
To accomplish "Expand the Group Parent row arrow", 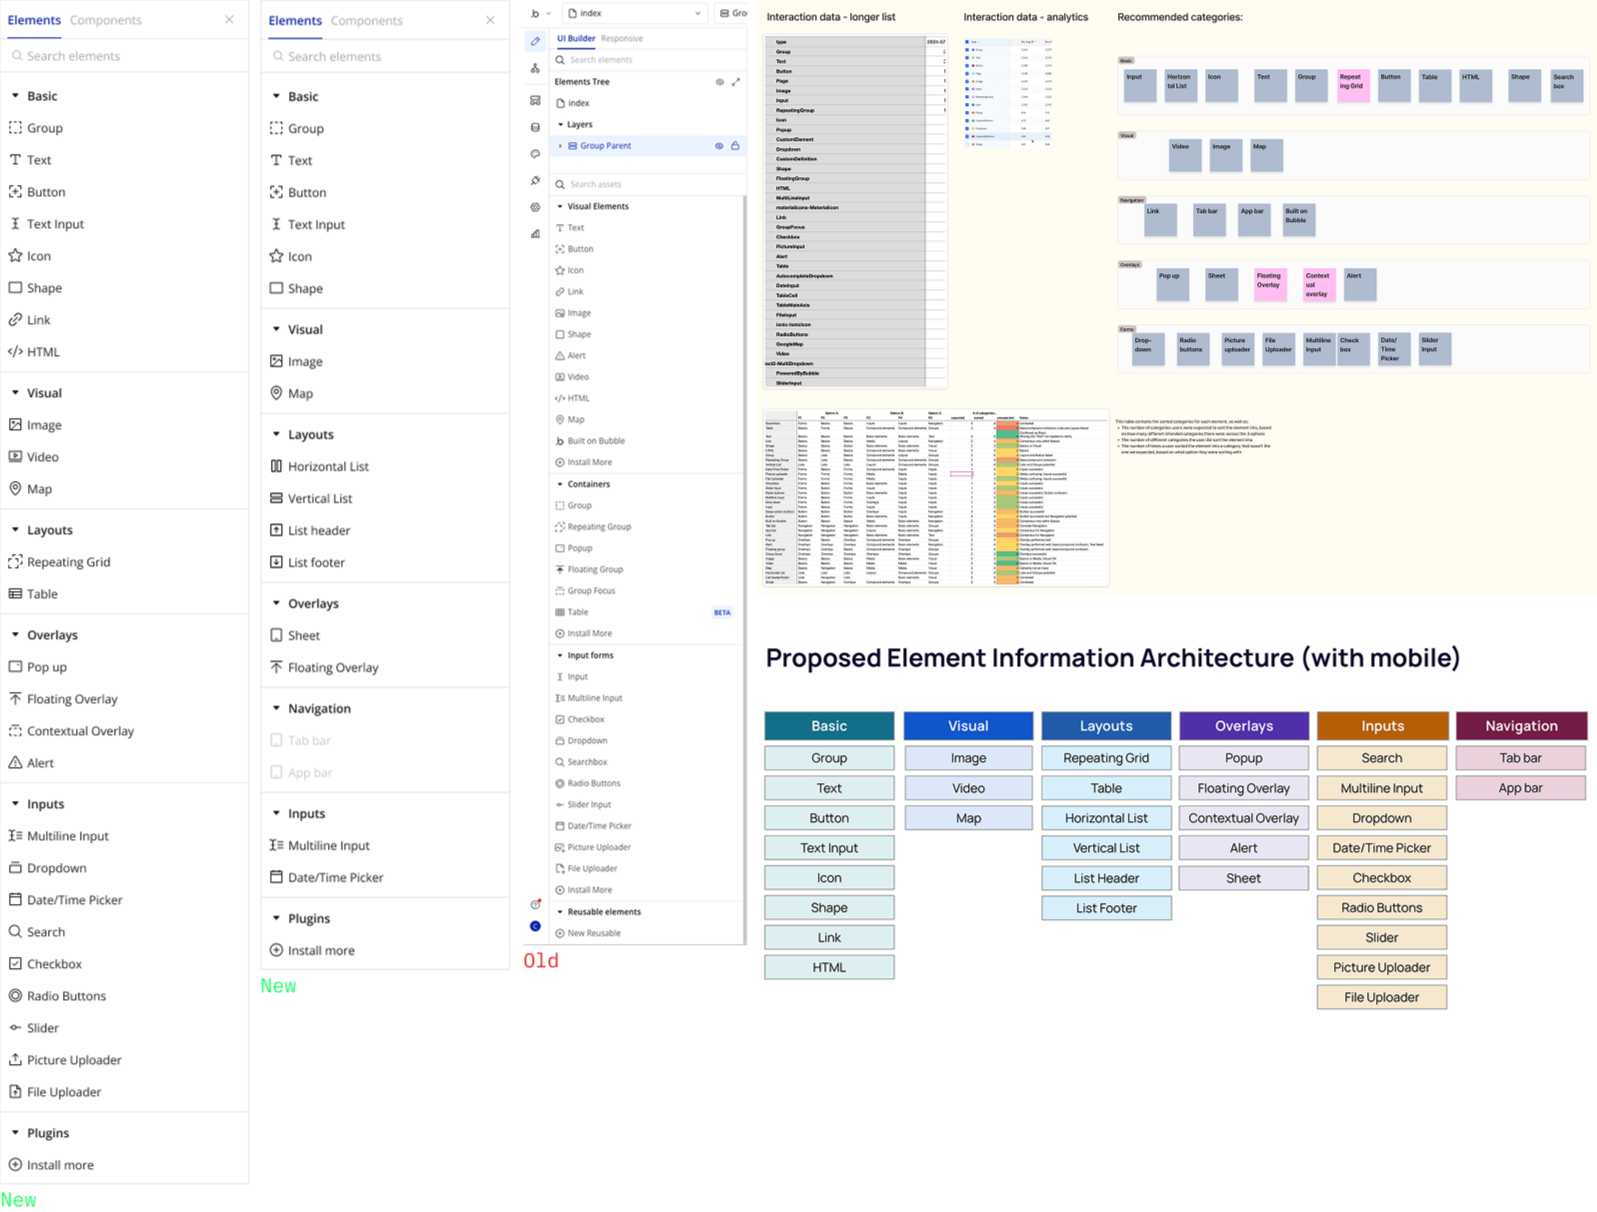I will click(560, 146).
